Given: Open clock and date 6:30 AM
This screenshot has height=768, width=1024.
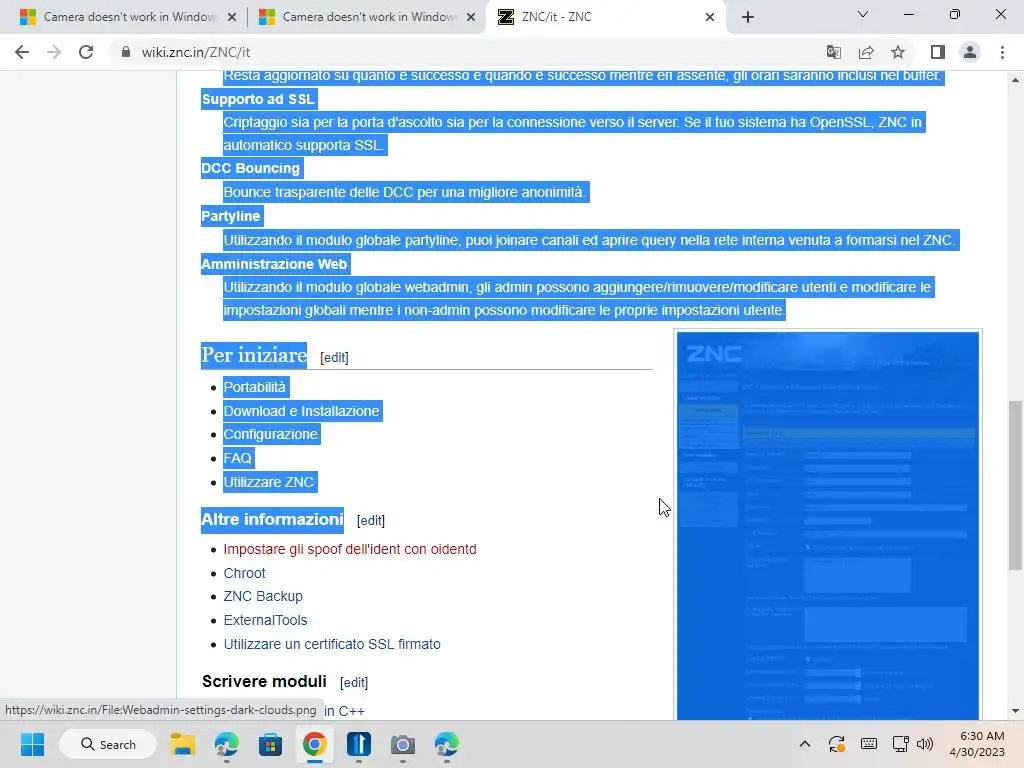Looking at the screenshot, I should pyautogui.click(x=977, y=744).
